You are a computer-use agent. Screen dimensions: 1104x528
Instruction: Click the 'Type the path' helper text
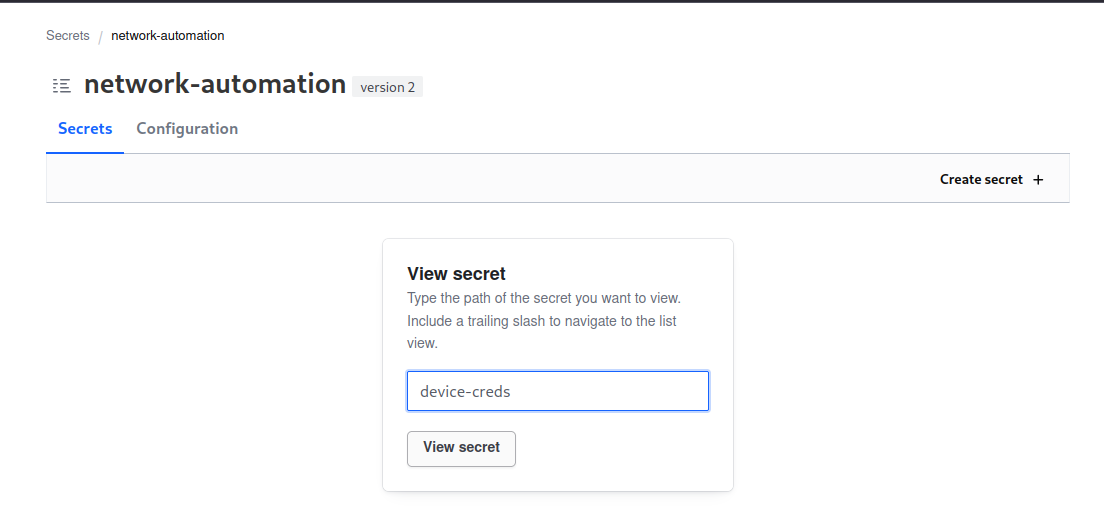pos(544,298)
